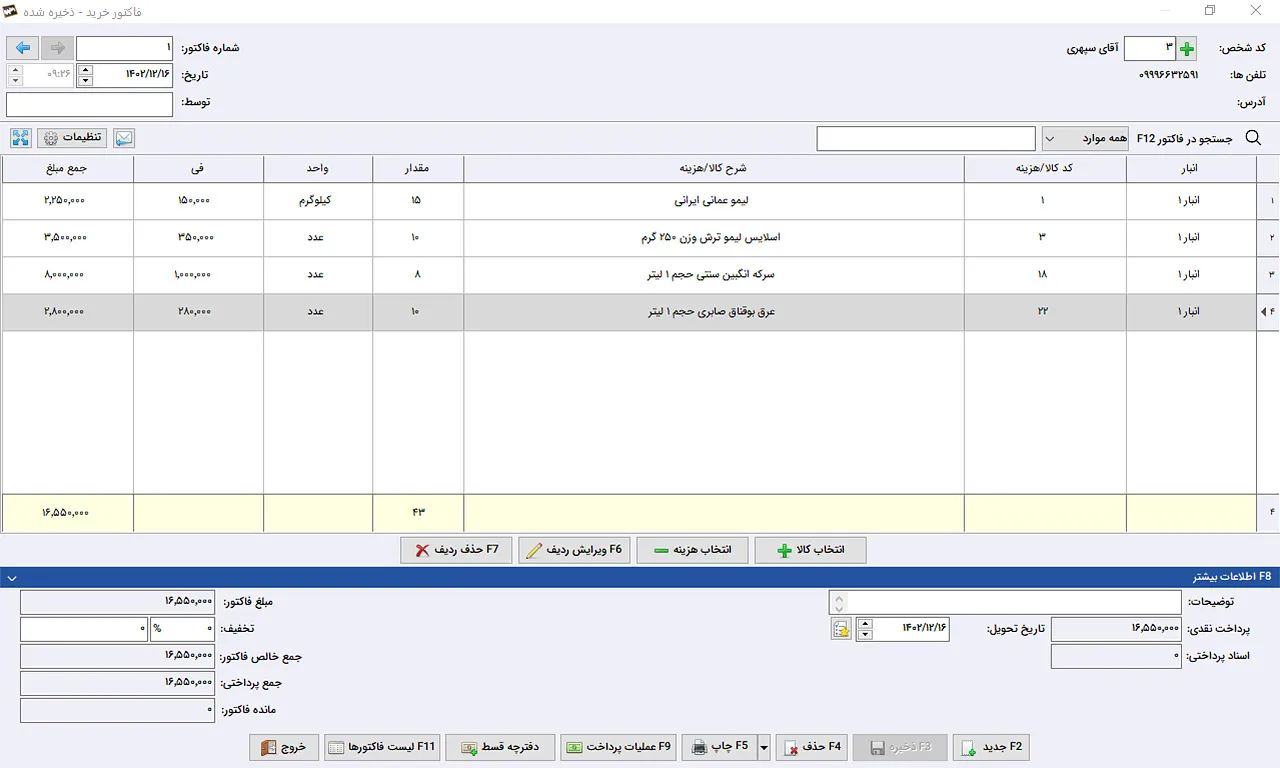1280x768 pixels.
Task: Click the تخفیف discount amount field
Action: coord(84,629)
